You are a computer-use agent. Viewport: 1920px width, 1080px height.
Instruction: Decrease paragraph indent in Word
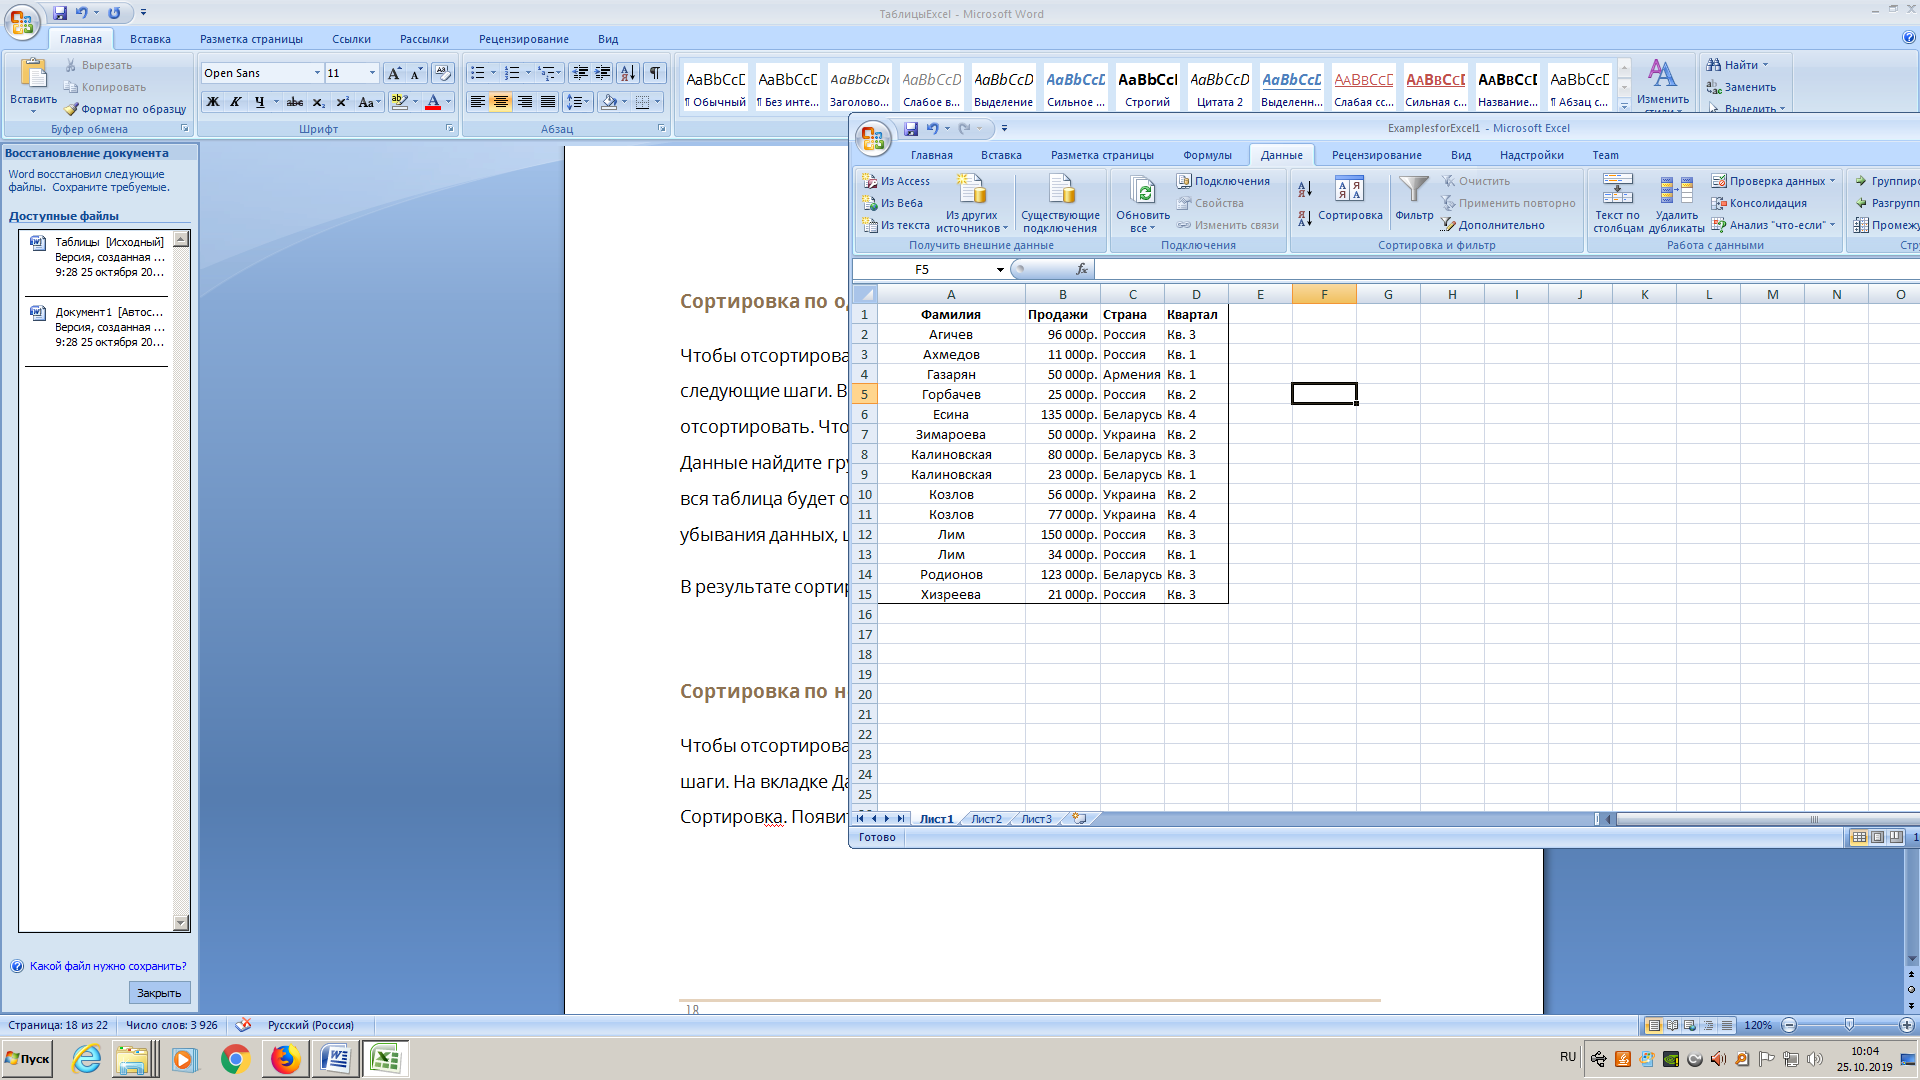pyautogui.click(x=580, y=73)
